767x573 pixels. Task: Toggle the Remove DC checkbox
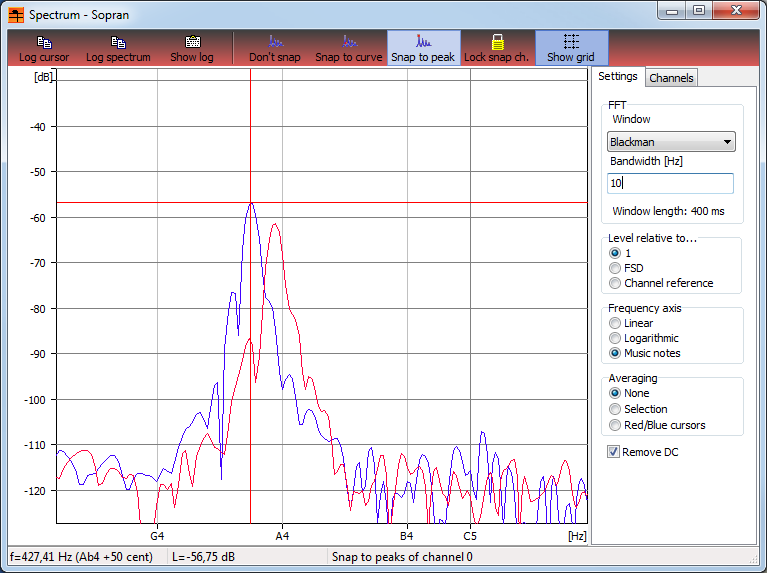pyautogui.click(x=613, y=452)
